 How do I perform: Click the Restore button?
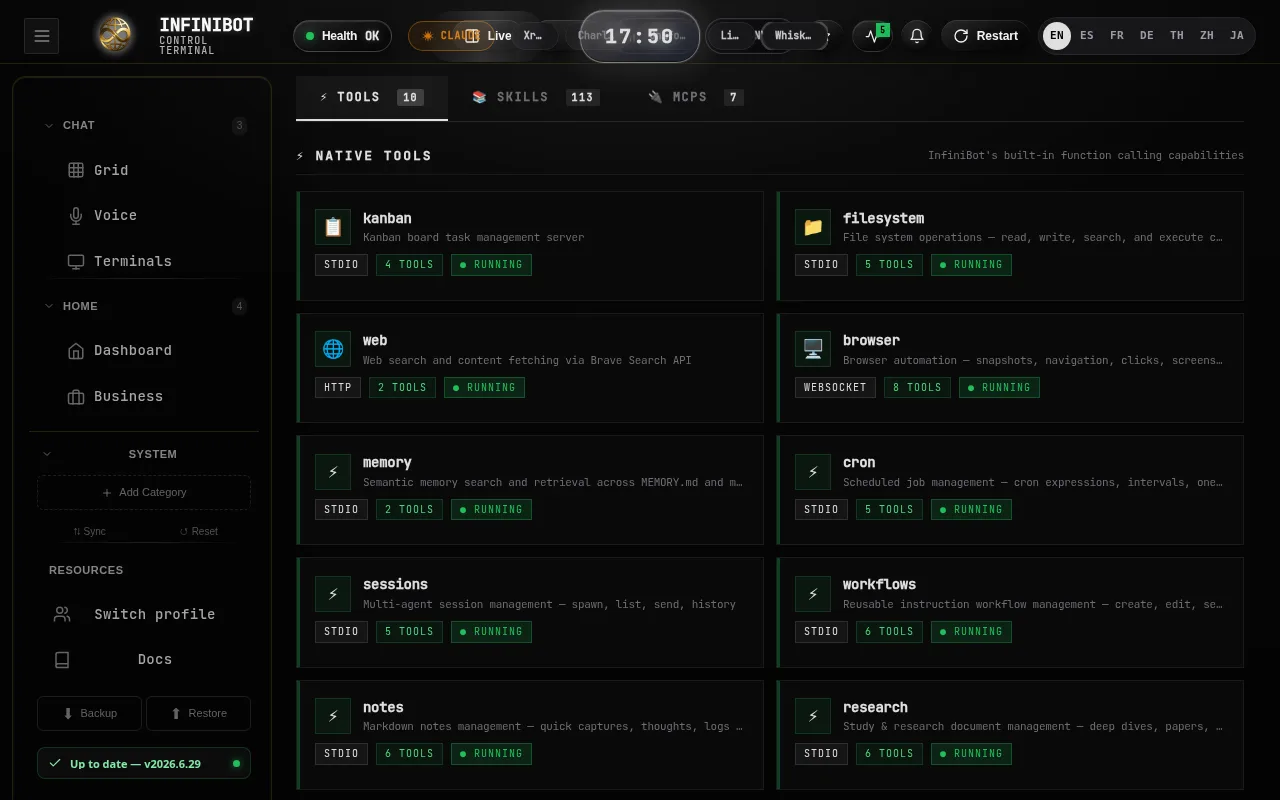pyautogui.click(x=198, y=713)
